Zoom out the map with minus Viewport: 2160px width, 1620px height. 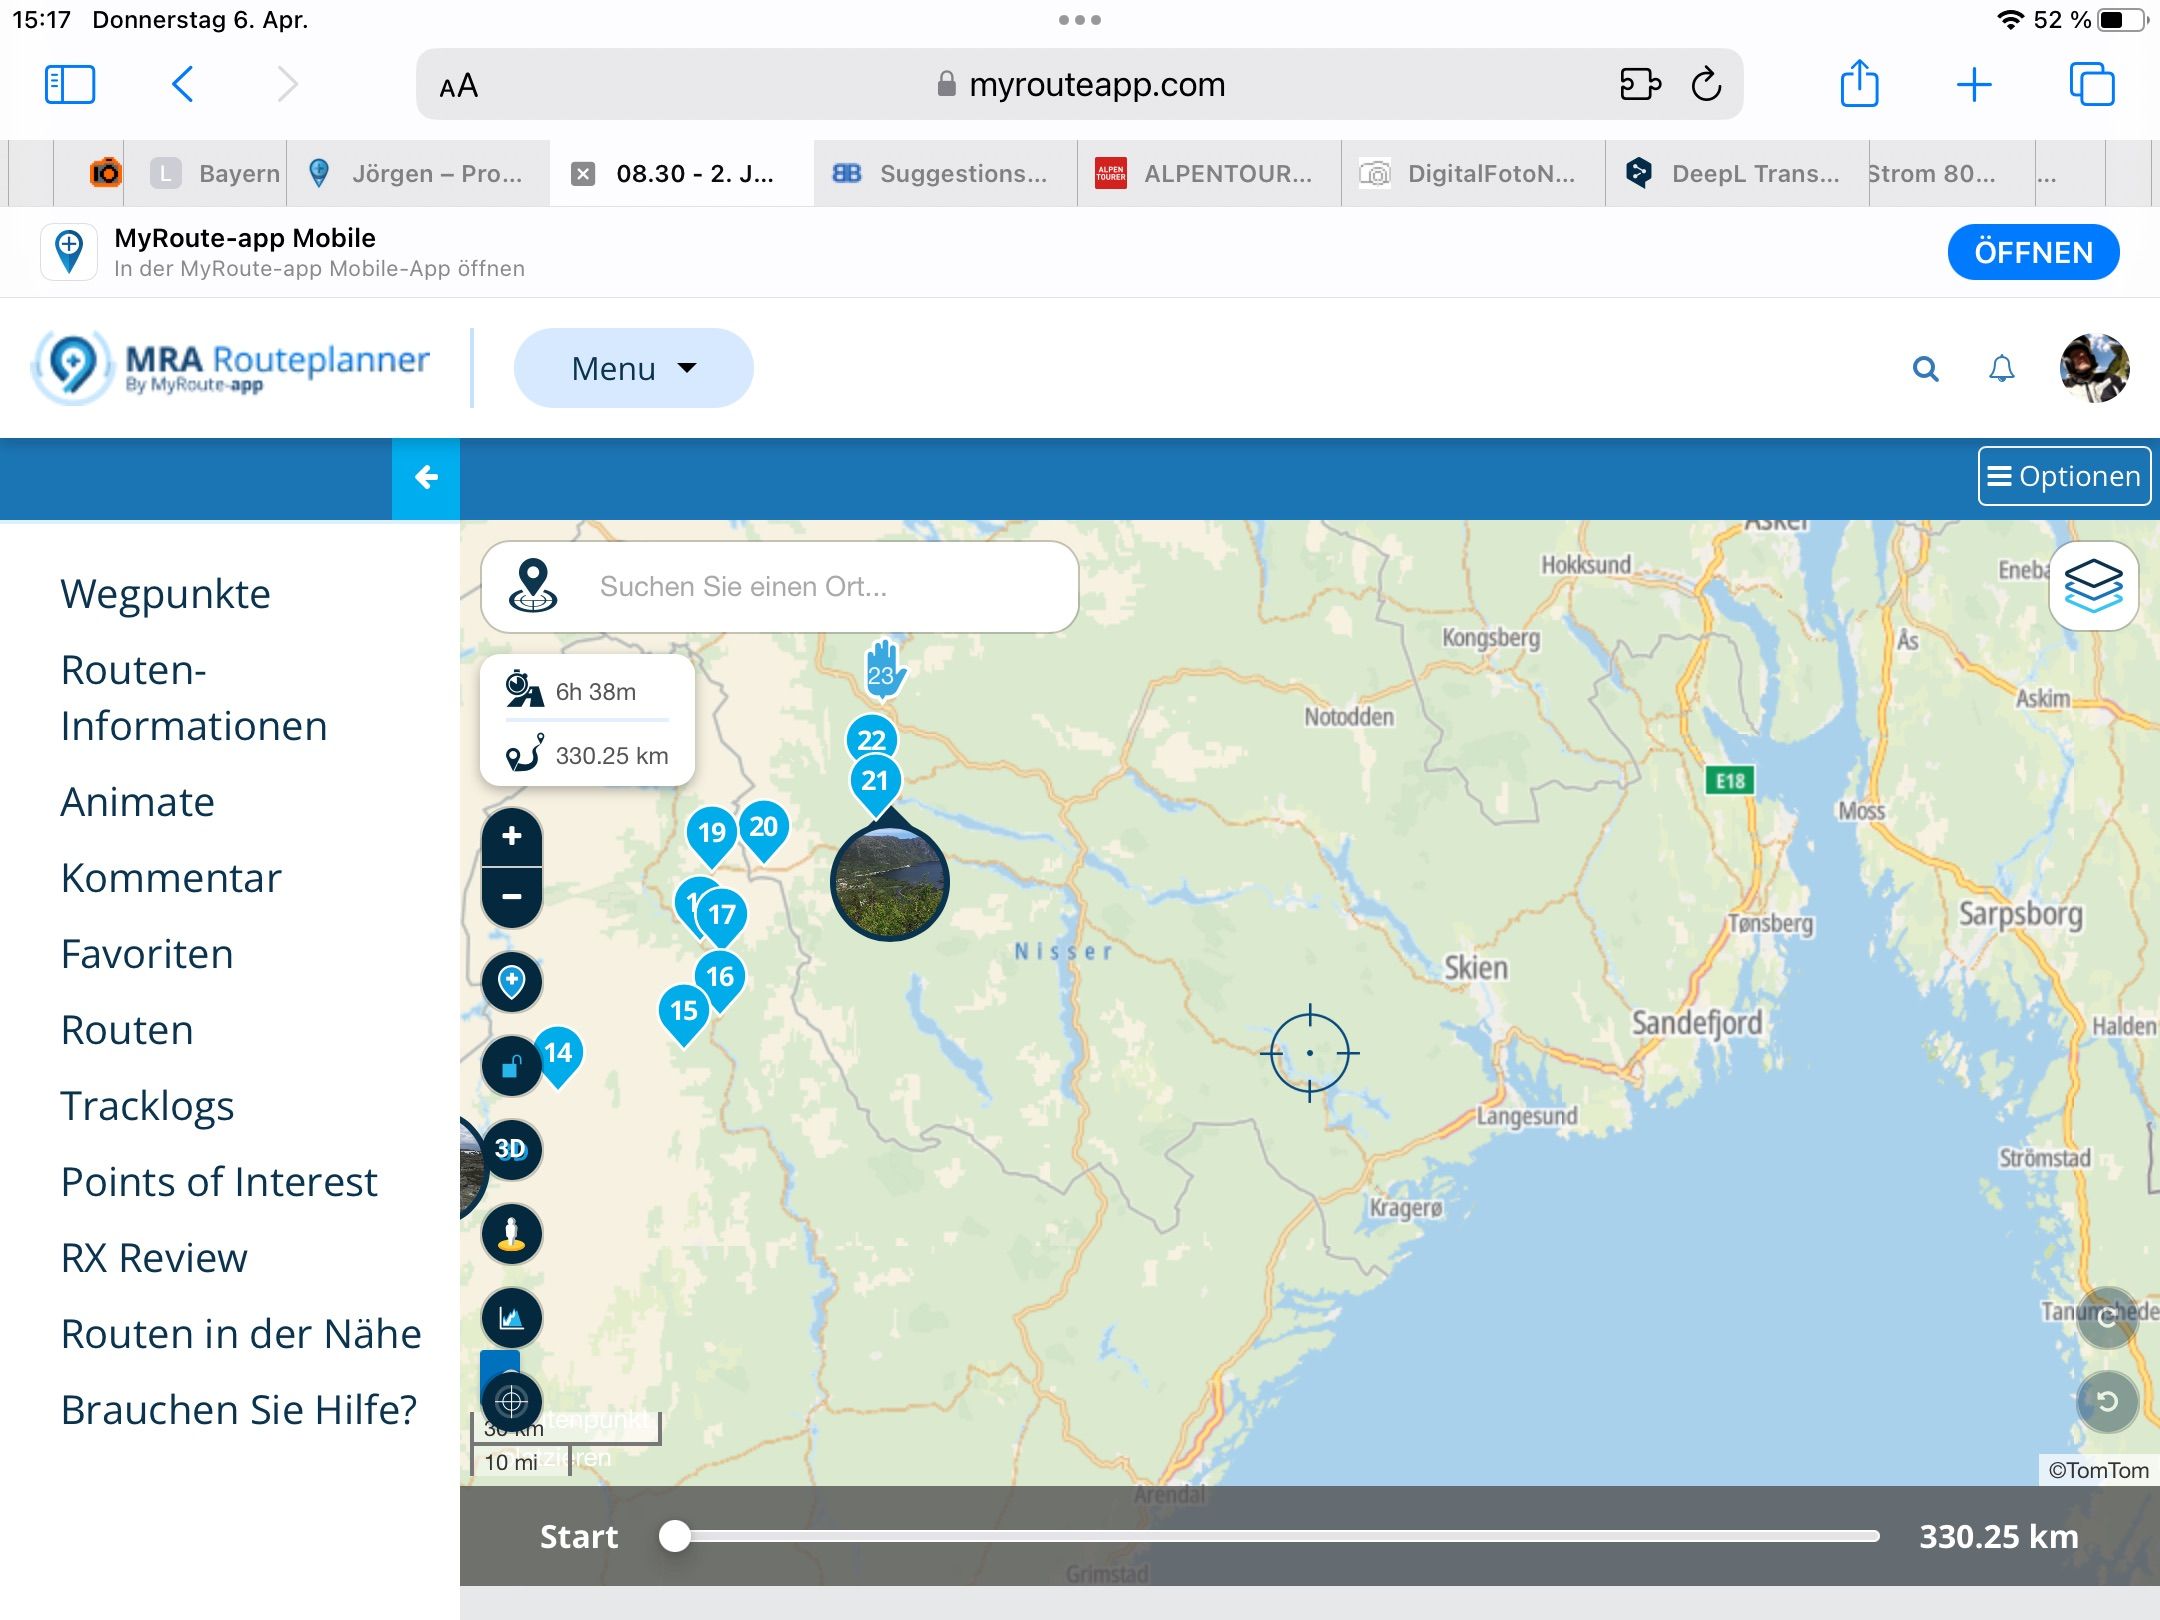click(x=512, y=897)
